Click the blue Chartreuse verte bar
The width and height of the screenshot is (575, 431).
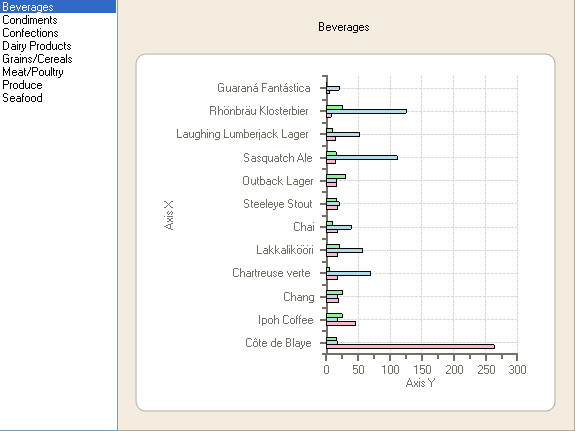(348, 274)
